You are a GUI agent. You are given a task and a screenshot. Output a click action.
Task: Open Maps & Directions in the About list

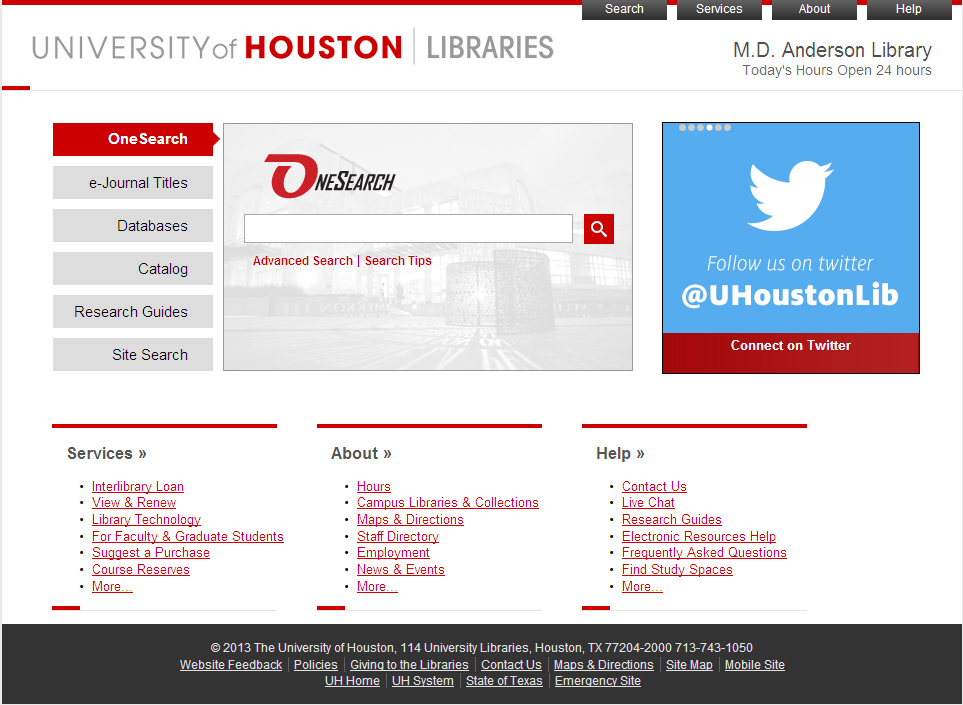tap(410, 520)
